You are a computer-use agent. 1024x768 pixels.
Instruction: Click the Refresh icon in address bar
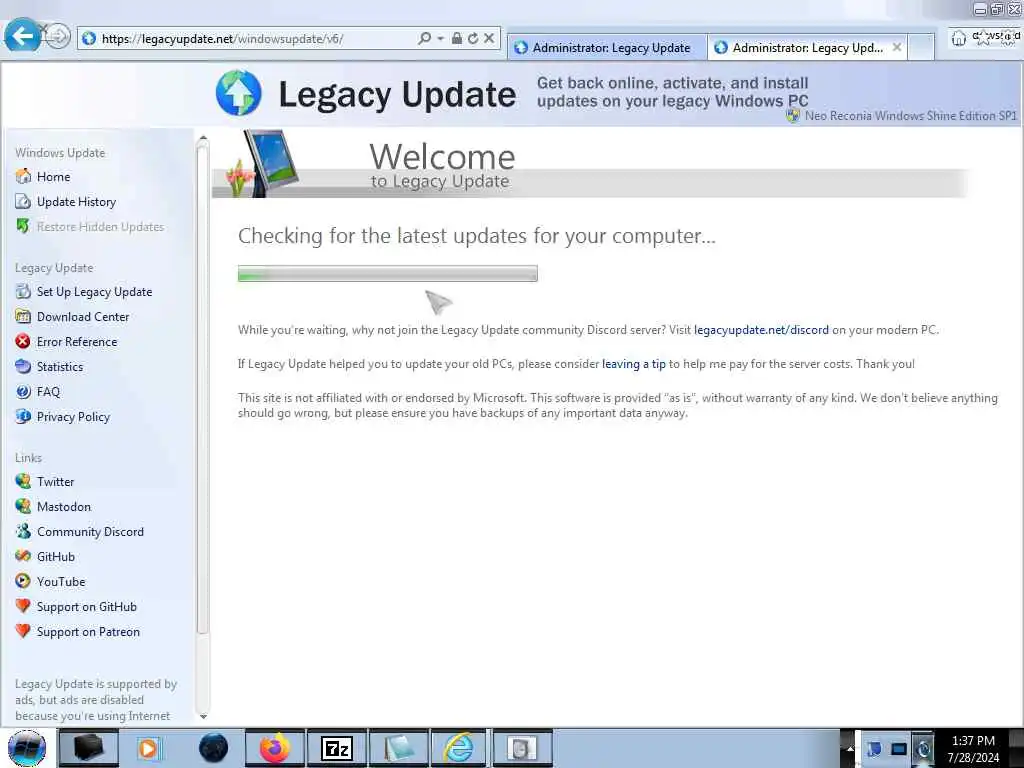473,39
